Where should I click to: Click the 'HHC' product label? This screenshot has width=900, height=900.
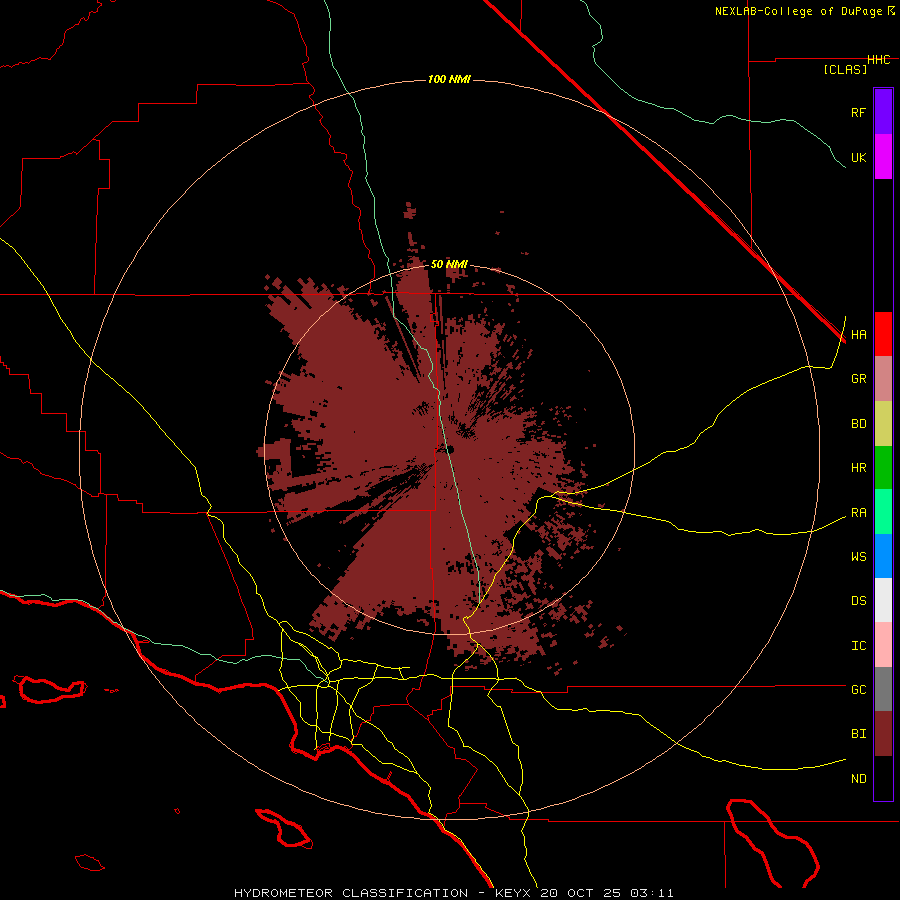click(x=879, y=60)
